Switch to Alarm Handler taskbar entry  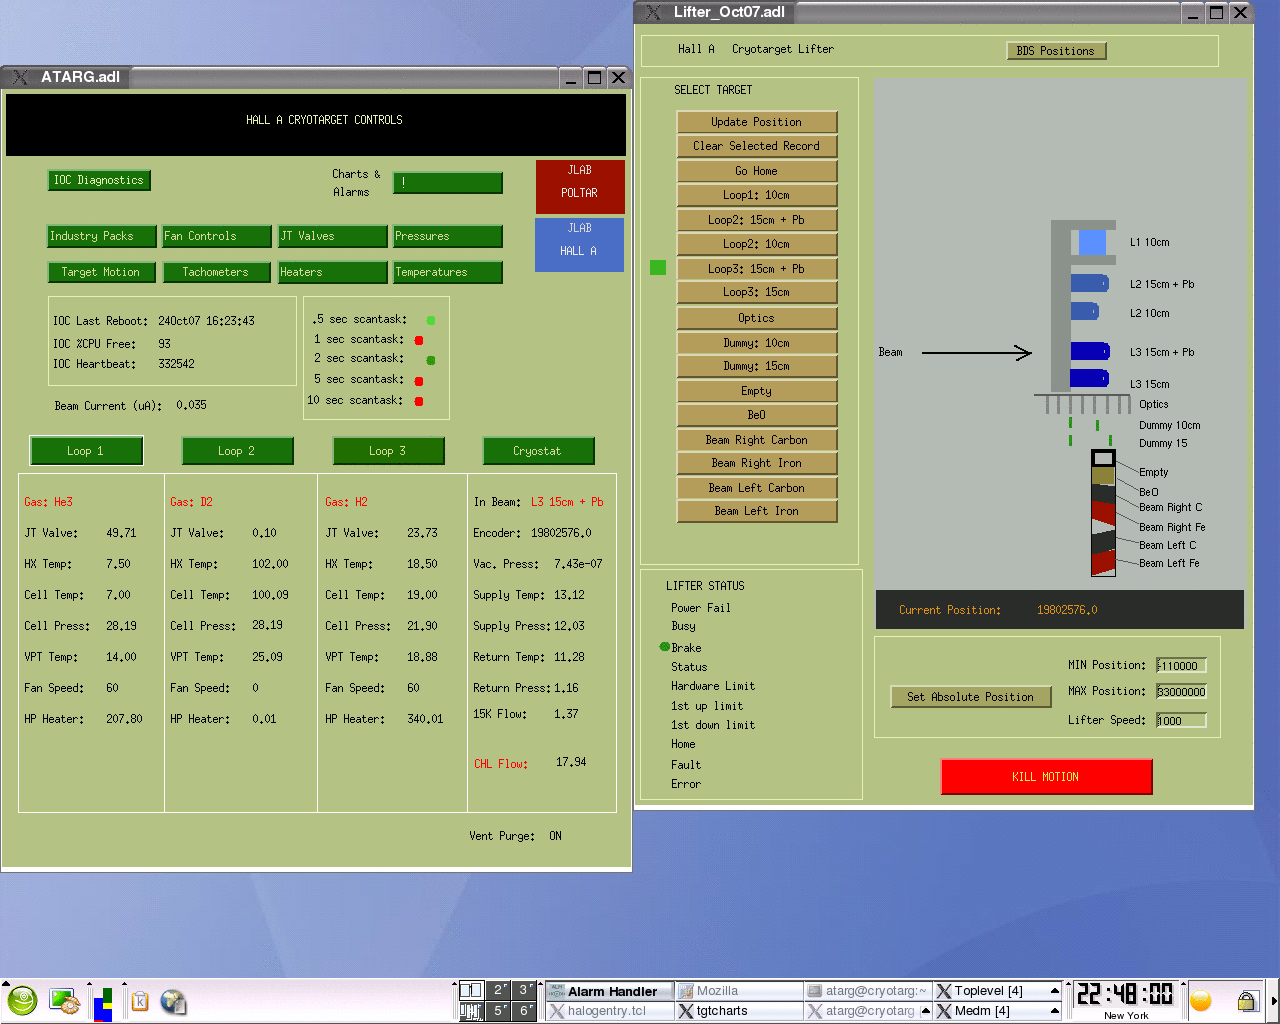click(x=609, y=991)
